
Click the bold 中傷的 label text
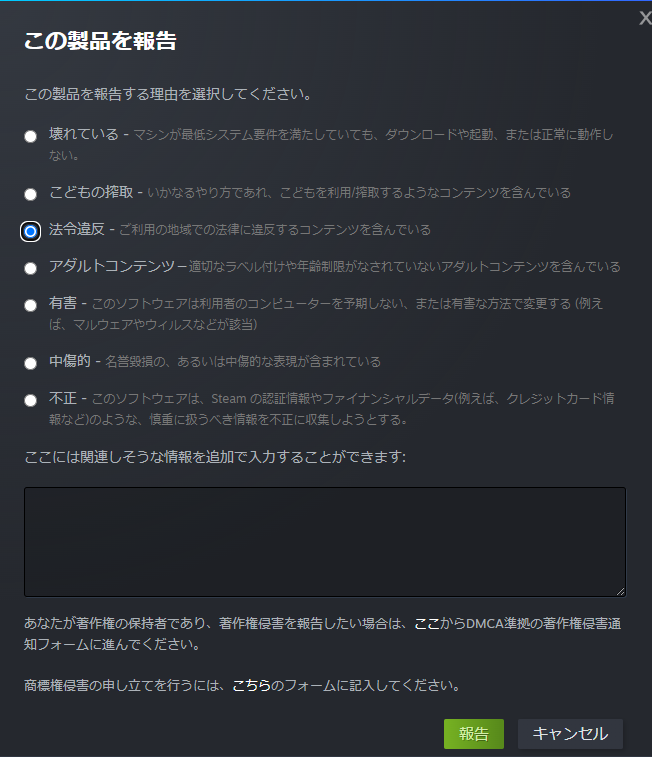[70, 360]
